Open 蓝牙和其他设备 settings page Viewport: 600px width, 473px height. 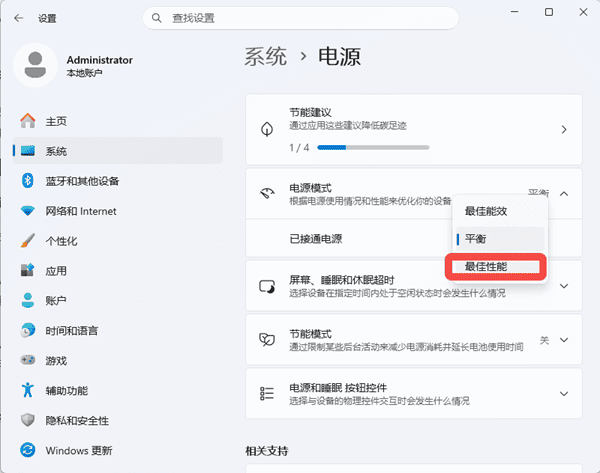118,181
